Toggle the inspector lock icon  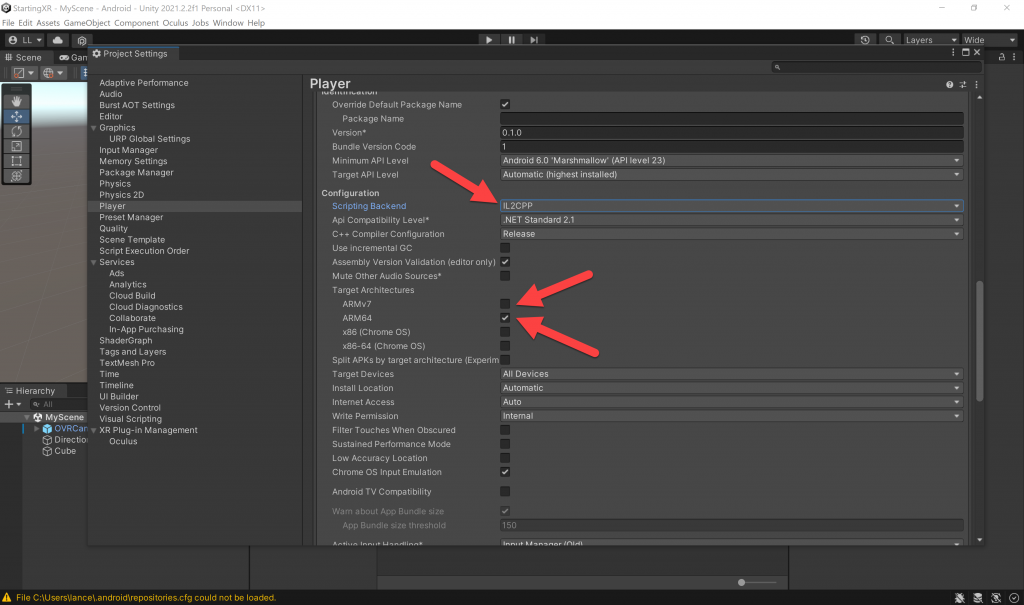[1001, 57]
